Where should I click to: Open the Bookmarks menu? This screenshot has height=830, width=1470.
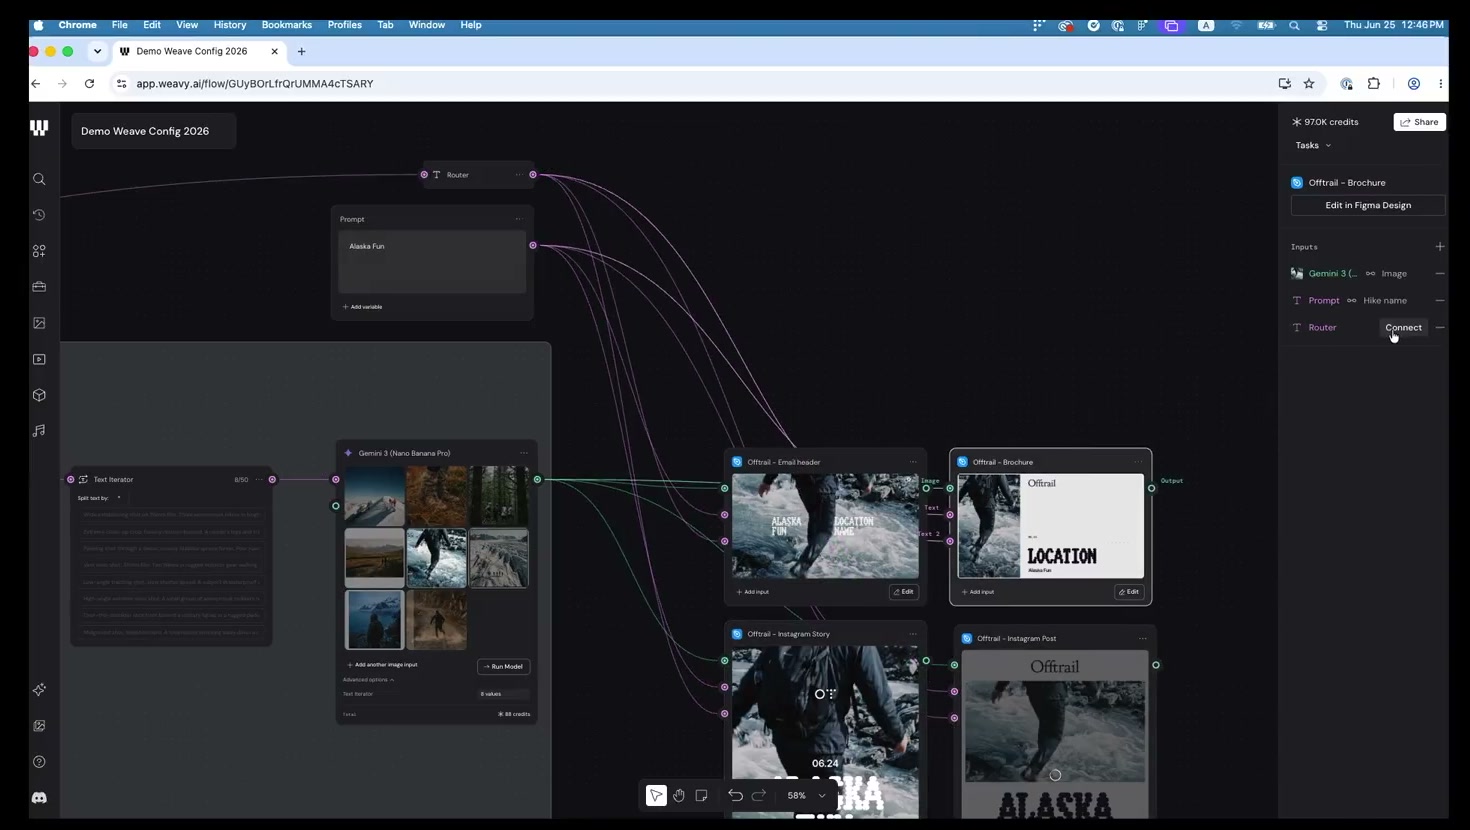coord(286,25)
